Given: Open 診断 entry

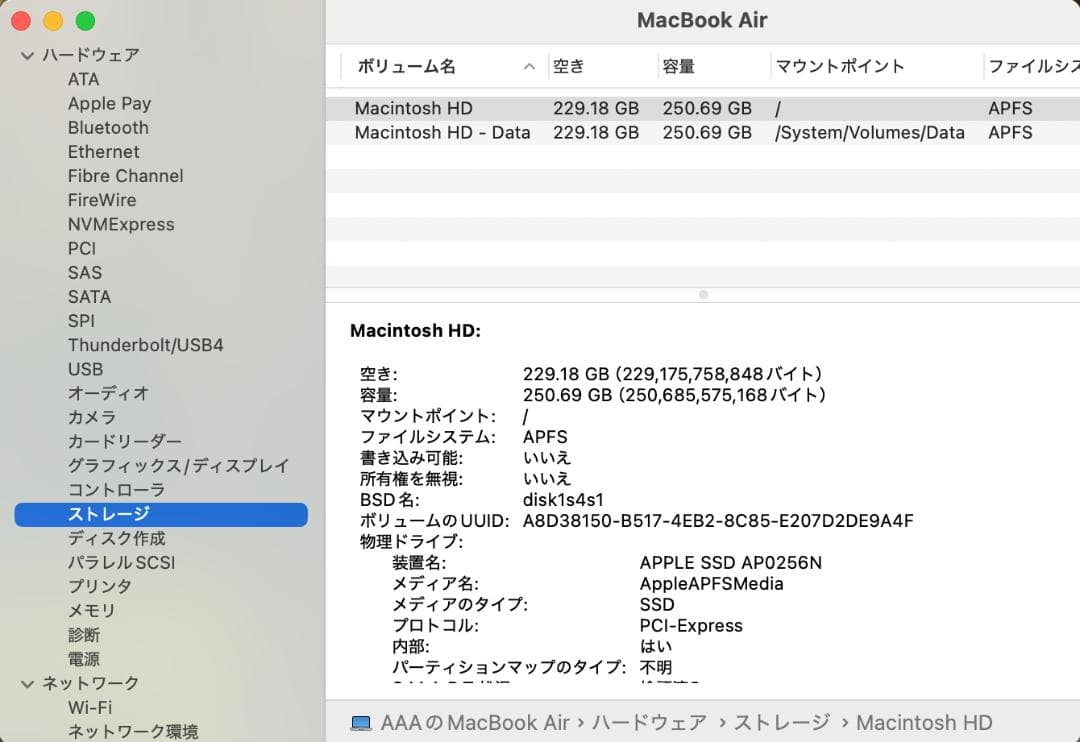Looking at the screenshot, I should click(x=83, y=635).
